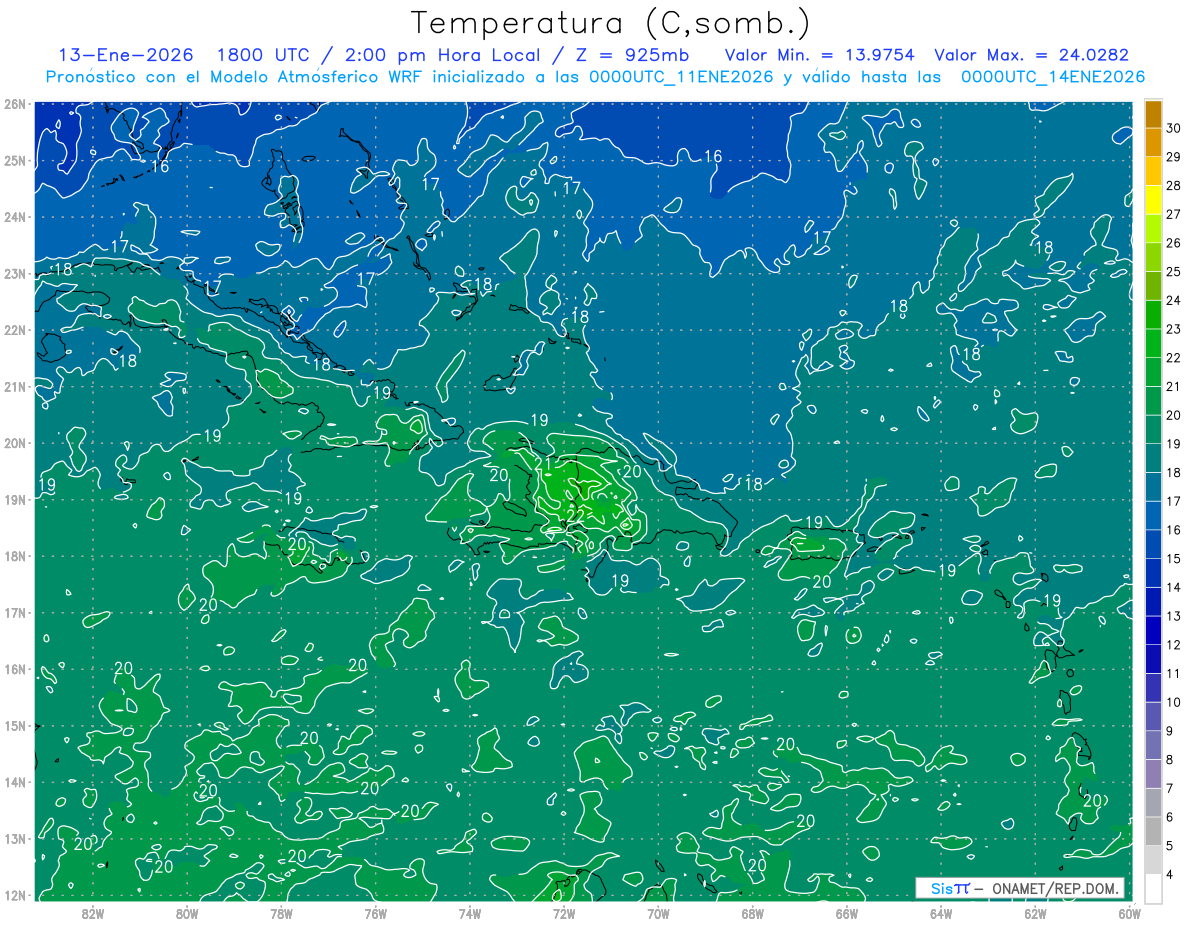
Task: Click color scale label '14'
Action: click(1173, 587)
